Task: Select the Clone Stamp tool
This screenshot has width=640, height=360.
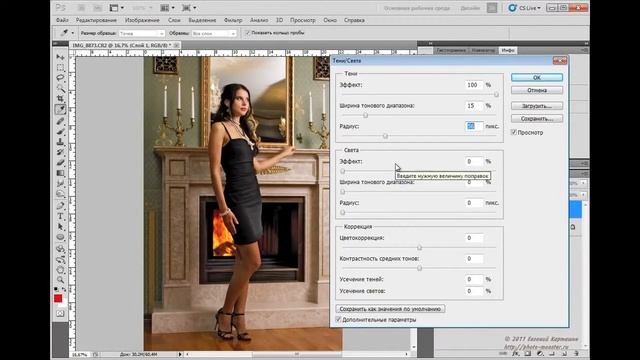Action: [60, 142]
